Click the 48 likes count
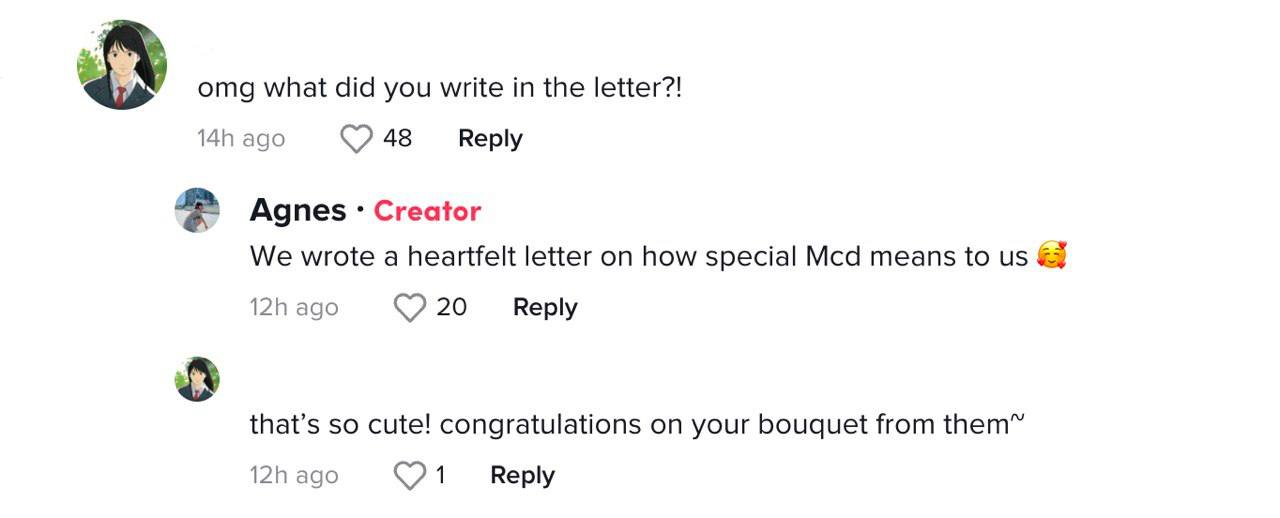 tap(397, 139)
